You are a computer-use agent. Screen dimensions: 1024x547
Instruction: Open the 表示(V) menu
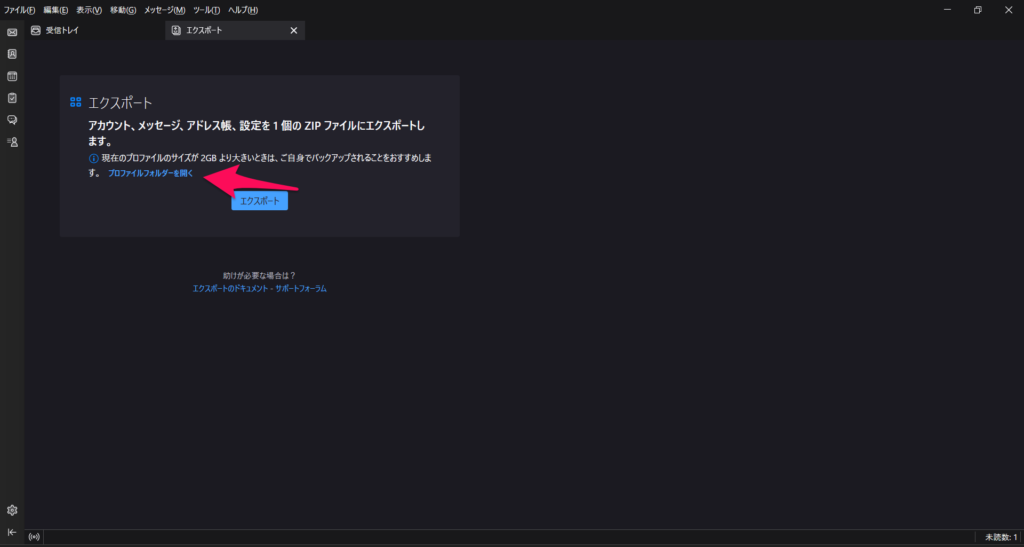click(89, 10)
